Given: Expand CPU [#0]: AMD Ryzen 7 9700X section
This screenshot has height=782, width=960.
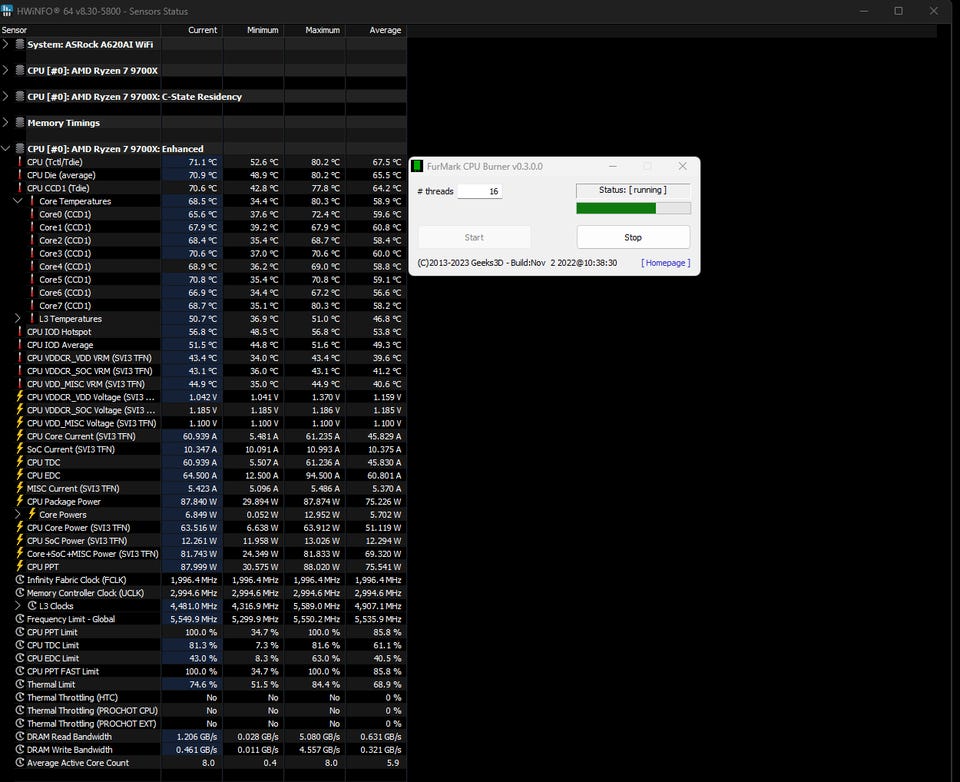Looking at the screenshot, I should [6, 70].
